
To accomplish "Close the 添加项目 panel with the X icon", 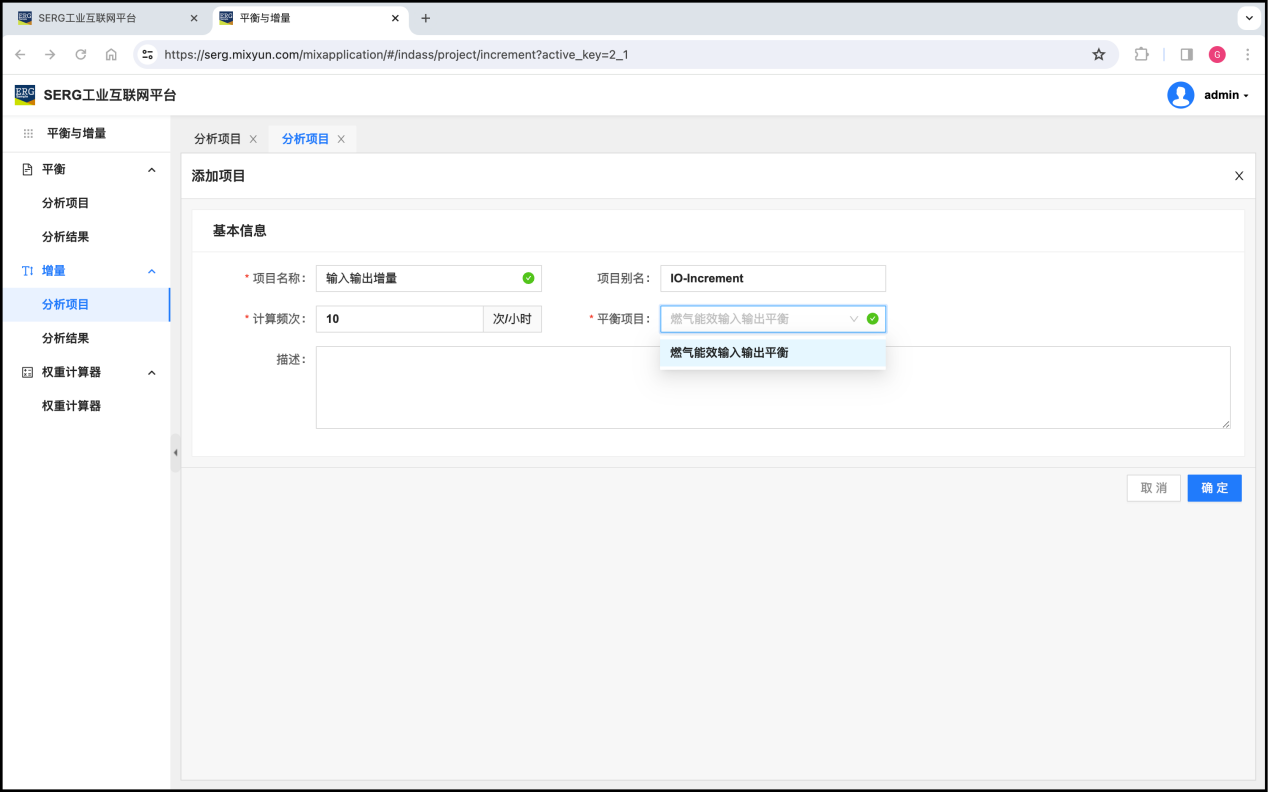I will [1238, 176].
